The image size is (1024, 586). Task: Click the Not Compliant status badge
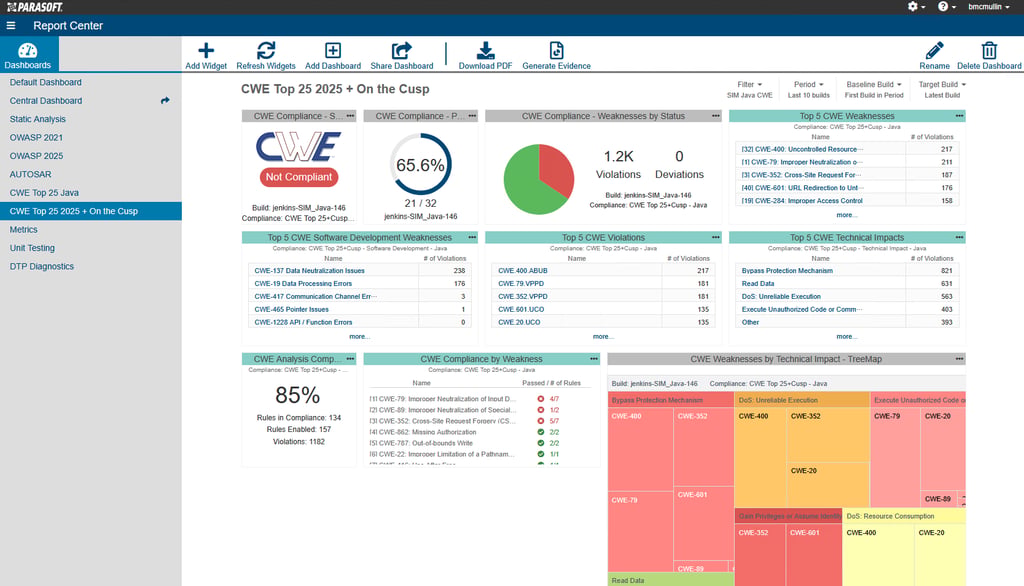pyautogui.click(x=298, y=176)
